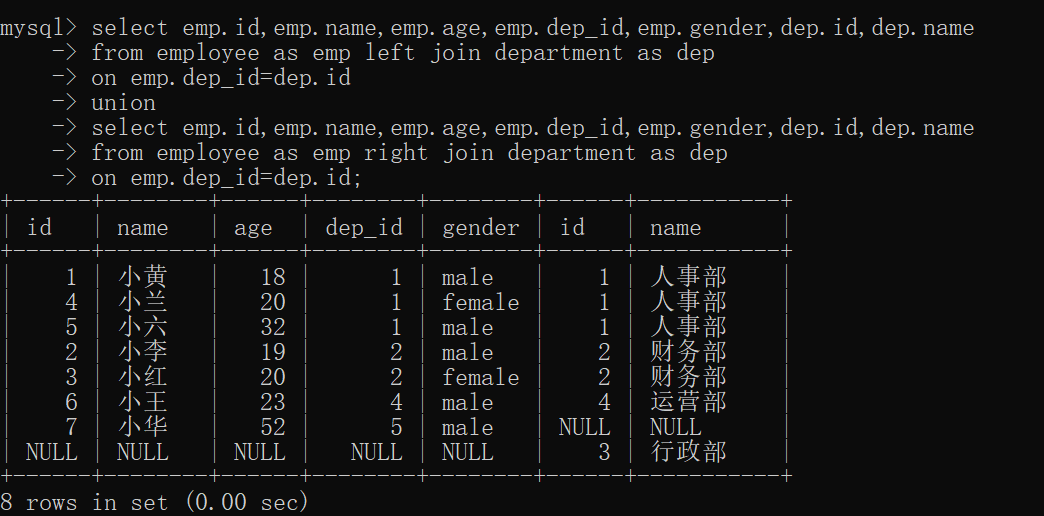This screenshot has width=1044, height=516.
Task: Click 'left join' in the query
Action: (x=423, y=53)
